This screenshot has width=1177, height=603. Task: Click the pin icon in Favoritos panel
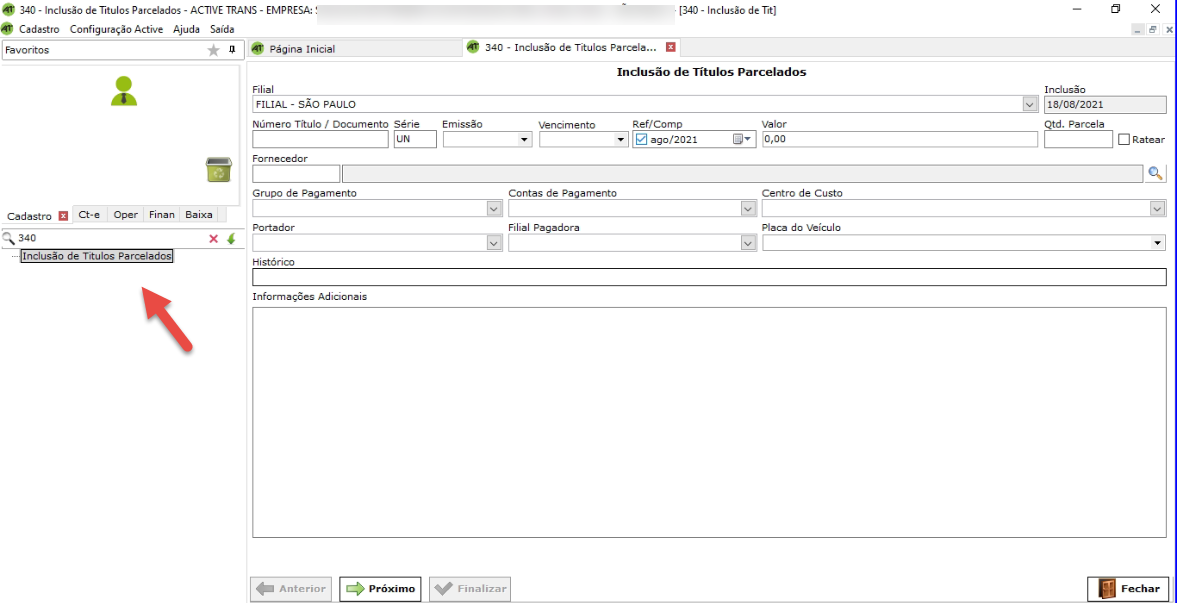pos(231,50)
